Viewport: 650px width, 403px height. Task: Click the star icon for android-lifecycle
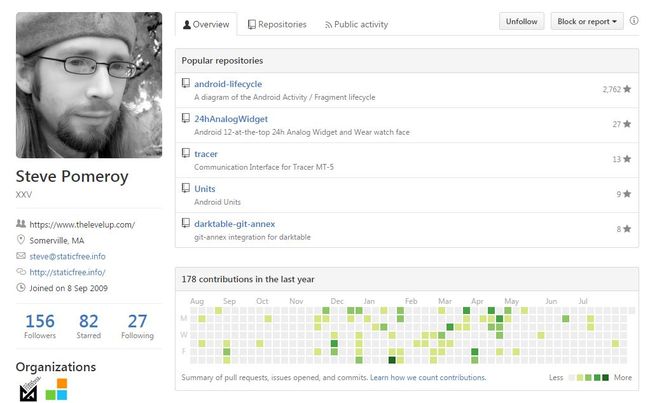pos(627,89)
